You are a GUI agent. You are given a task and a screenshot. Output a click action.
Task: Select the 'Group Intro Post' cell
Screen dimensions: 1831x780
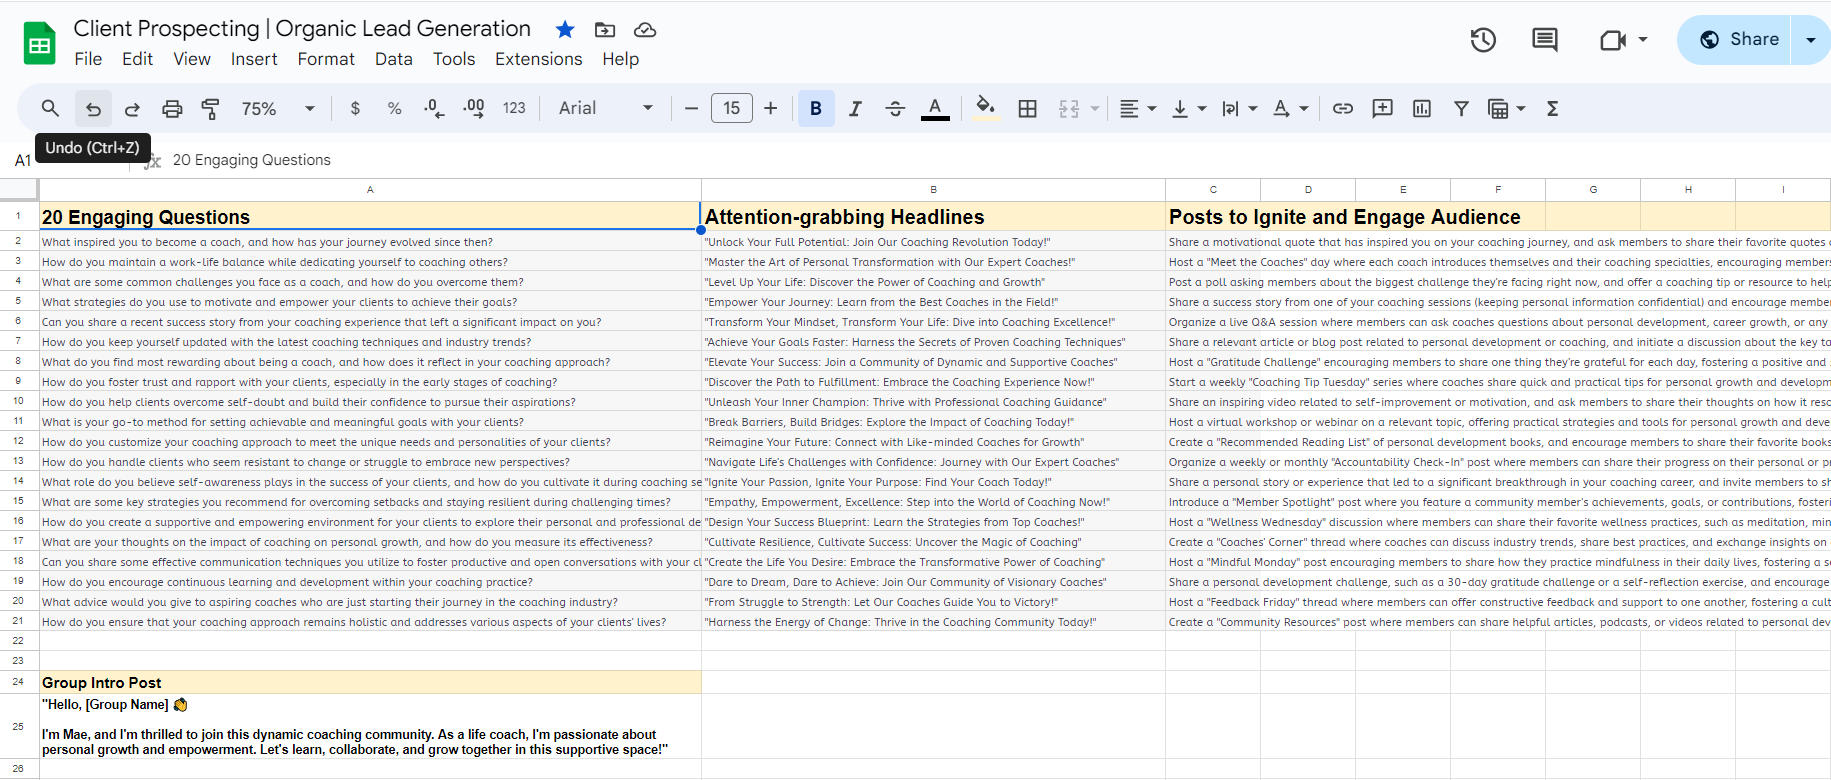click(x=370, y=682)
